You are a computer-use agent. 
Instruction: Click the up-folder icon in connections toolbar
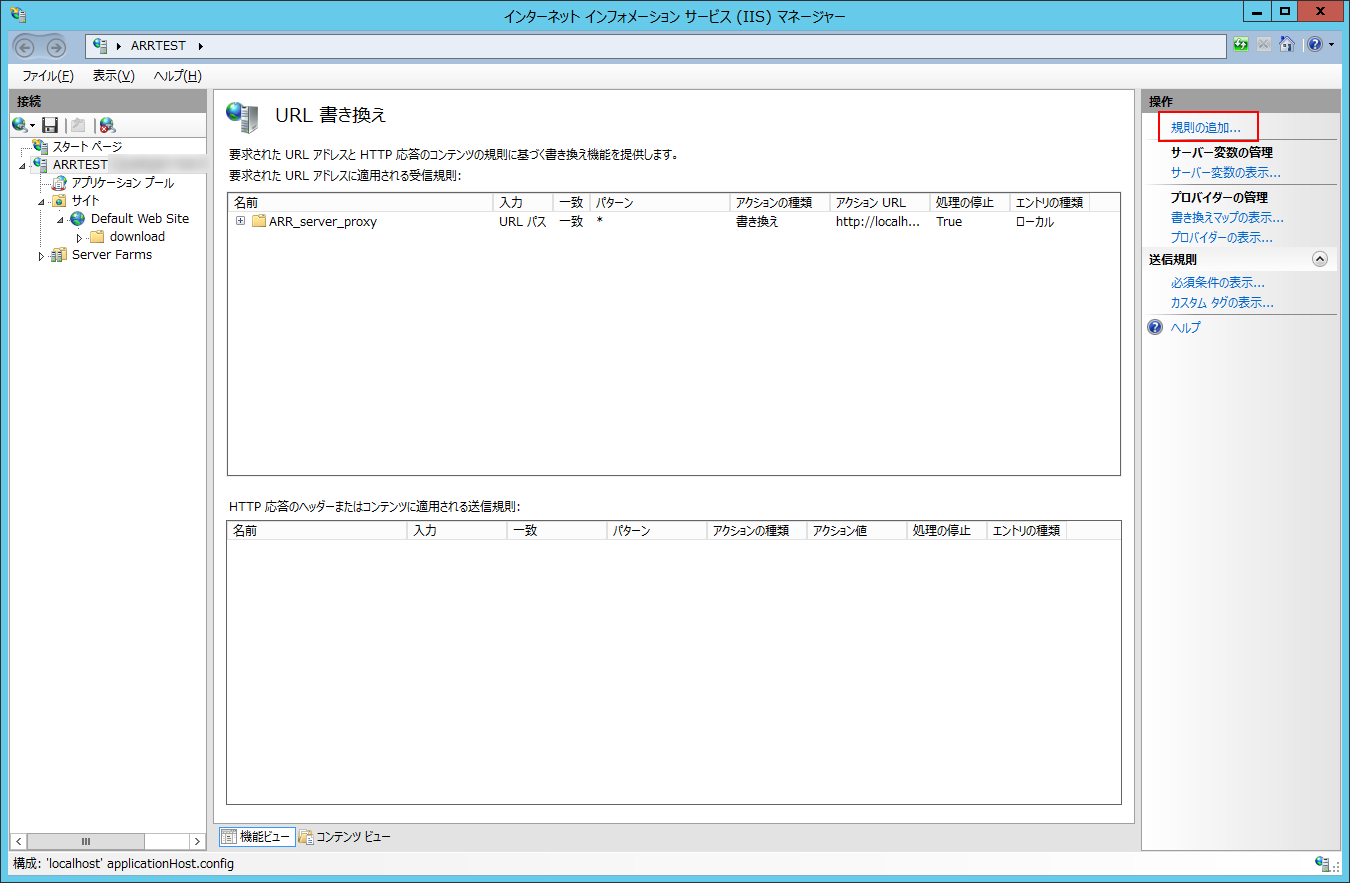[x=77, y=125]
